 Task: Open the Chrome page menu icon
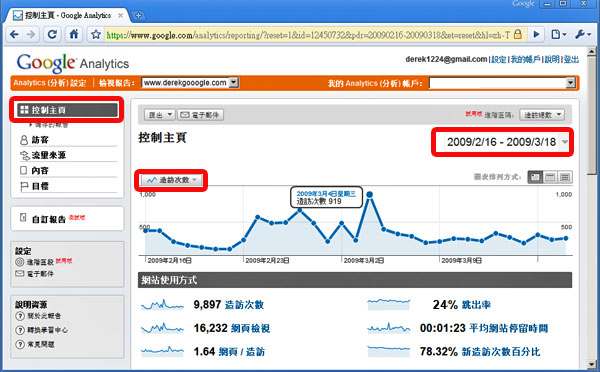point(558,34)
